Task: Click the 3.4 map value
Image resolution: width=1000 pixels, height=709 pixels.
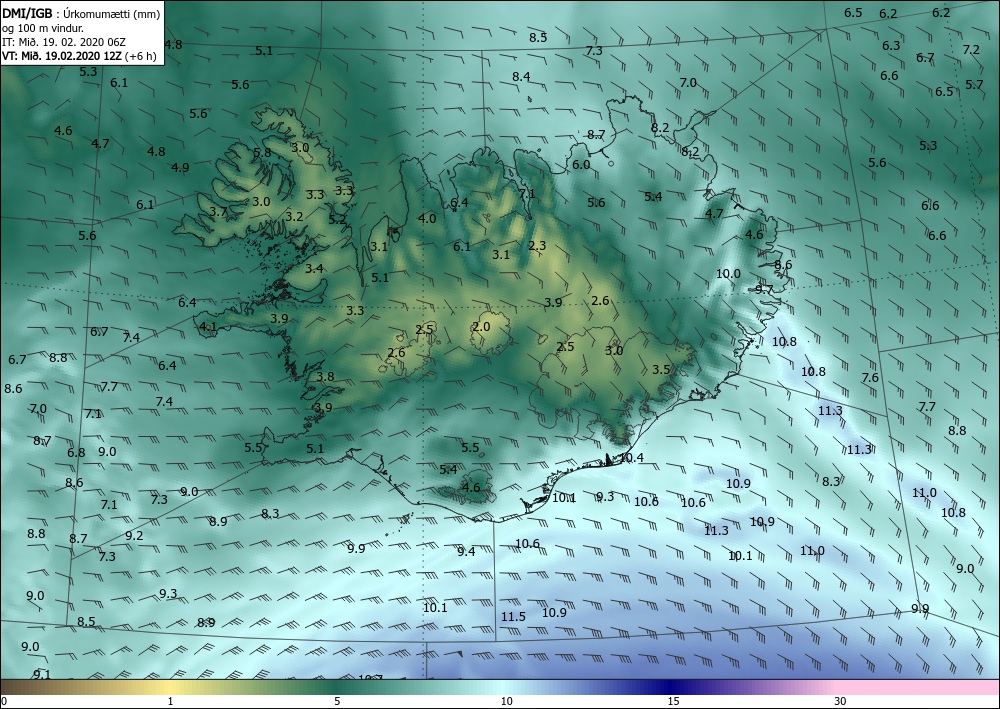Action: coord(314,268)
